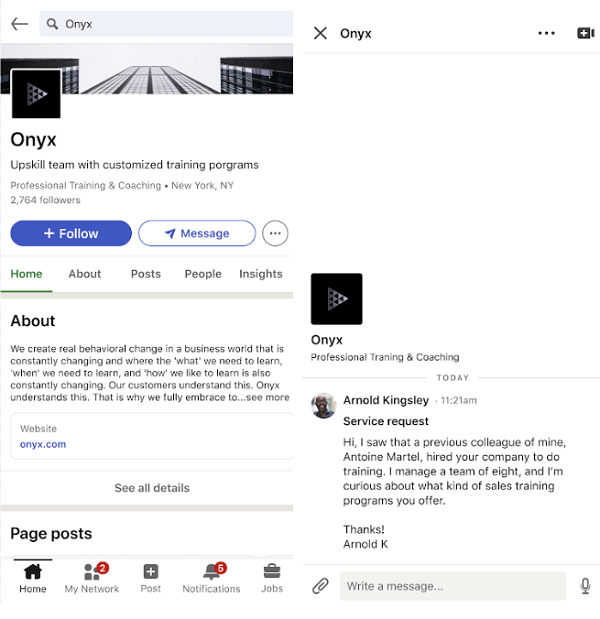Follow the Onyx page
Viewport: 600px width, 619px height.
71,233
